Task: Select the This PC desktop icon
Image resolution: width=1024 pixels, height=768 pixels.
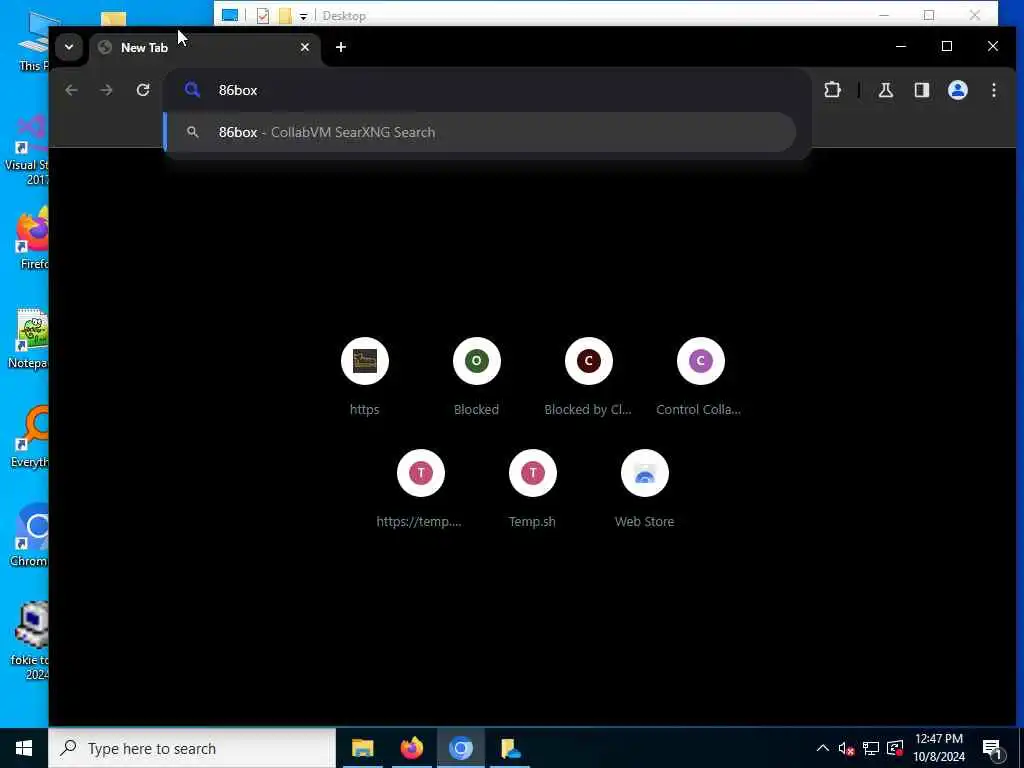Action: pyautogui.click(x=33, y=40)
